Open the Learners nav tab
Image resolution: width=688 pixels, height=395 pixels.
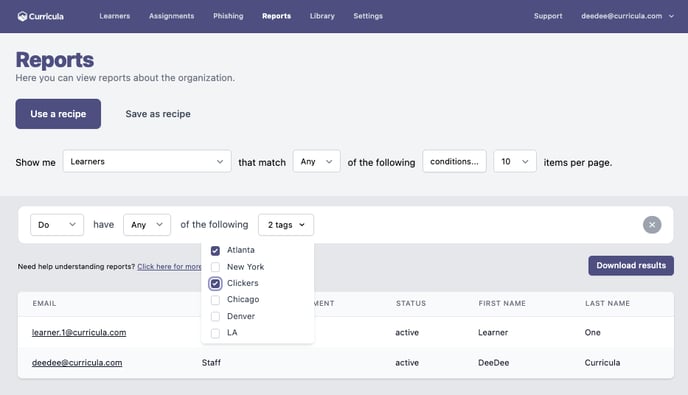click(115, 16)
